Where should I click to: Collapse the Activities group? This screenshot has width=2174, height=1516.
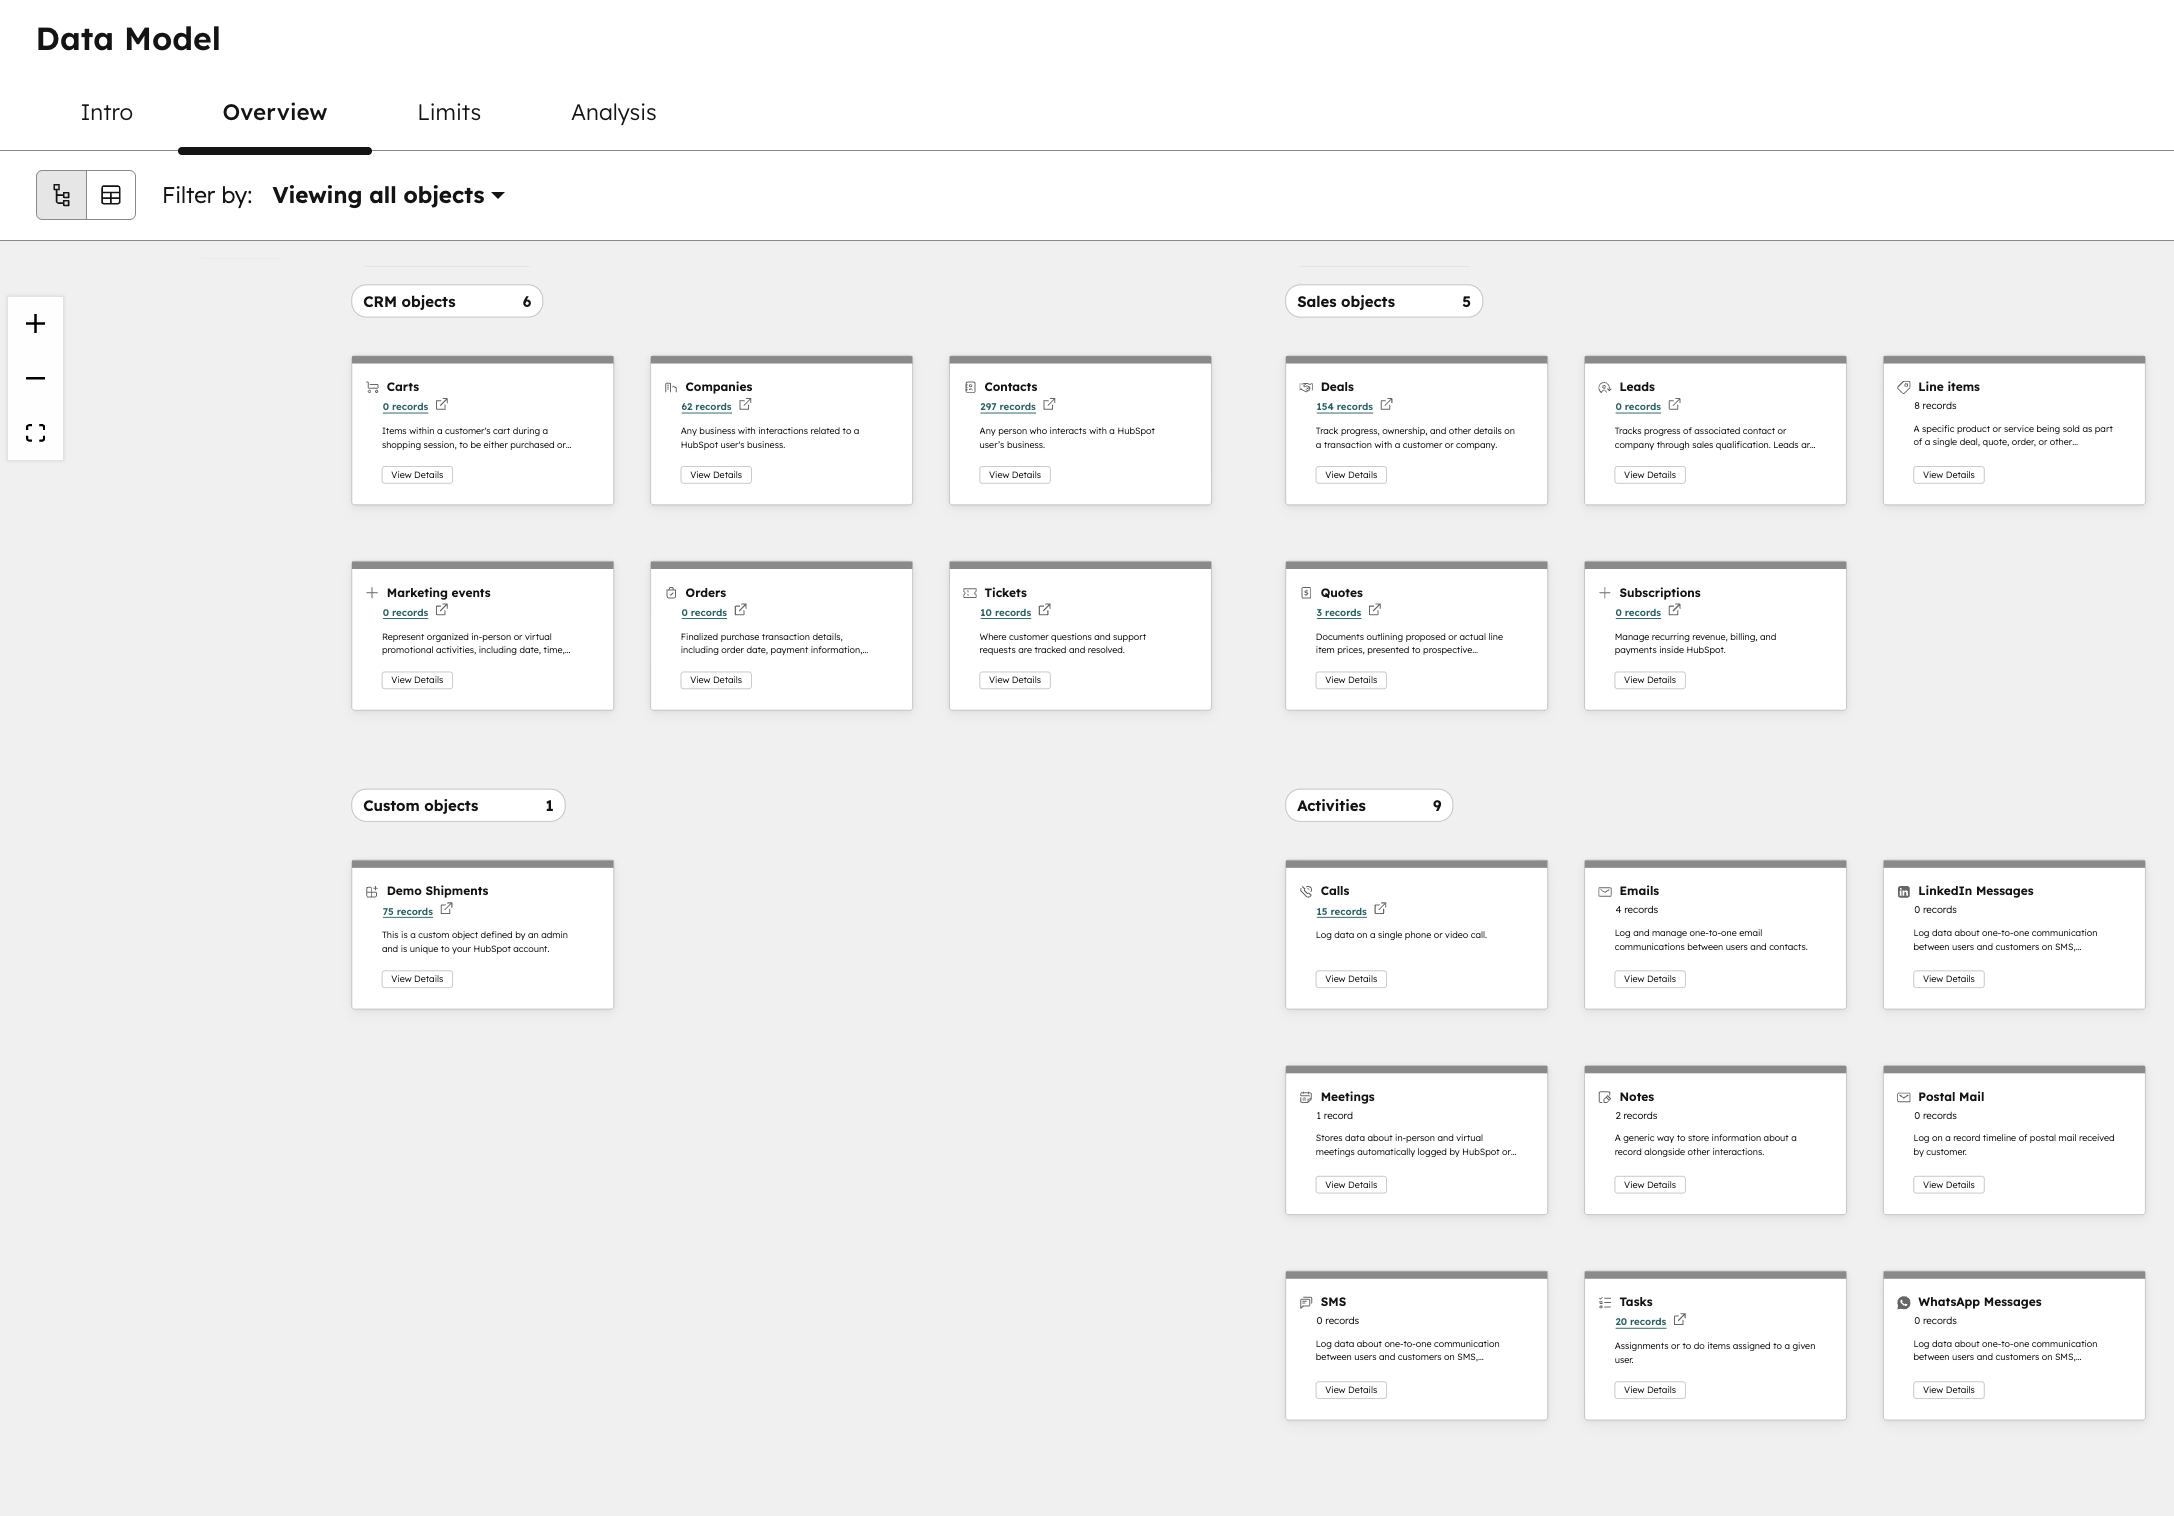pyautogui.click(x=1368, y=806)
